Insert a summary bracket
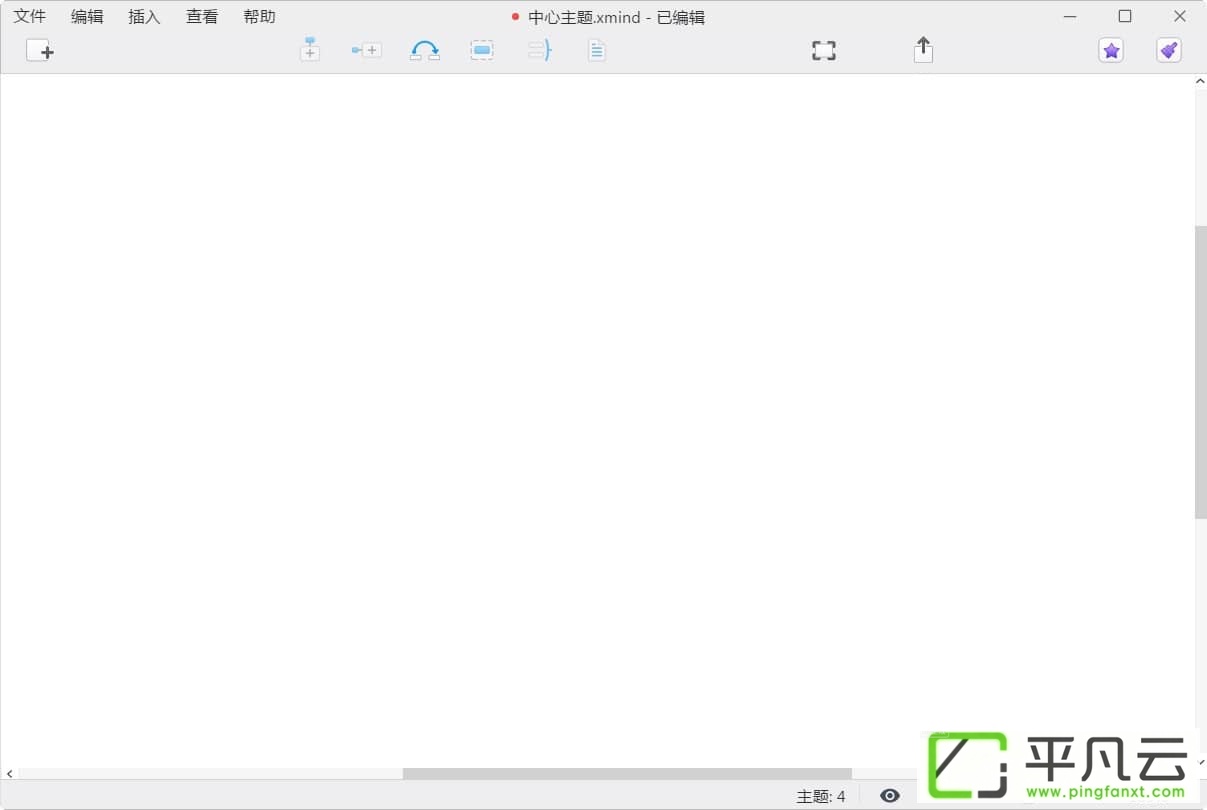1207x810 pixels. click(540, 50)
